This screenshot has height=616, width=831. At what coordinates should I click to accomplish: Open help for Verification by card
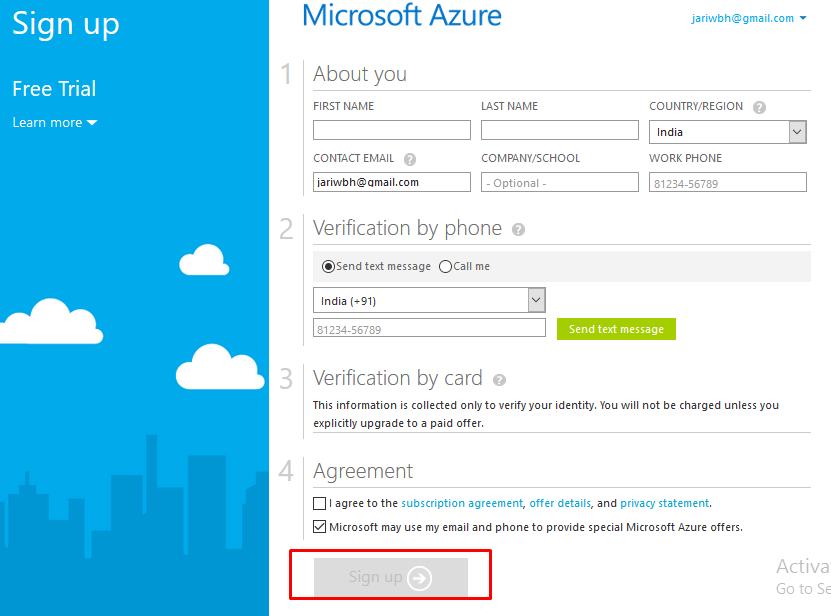click(x=499, y=380)
